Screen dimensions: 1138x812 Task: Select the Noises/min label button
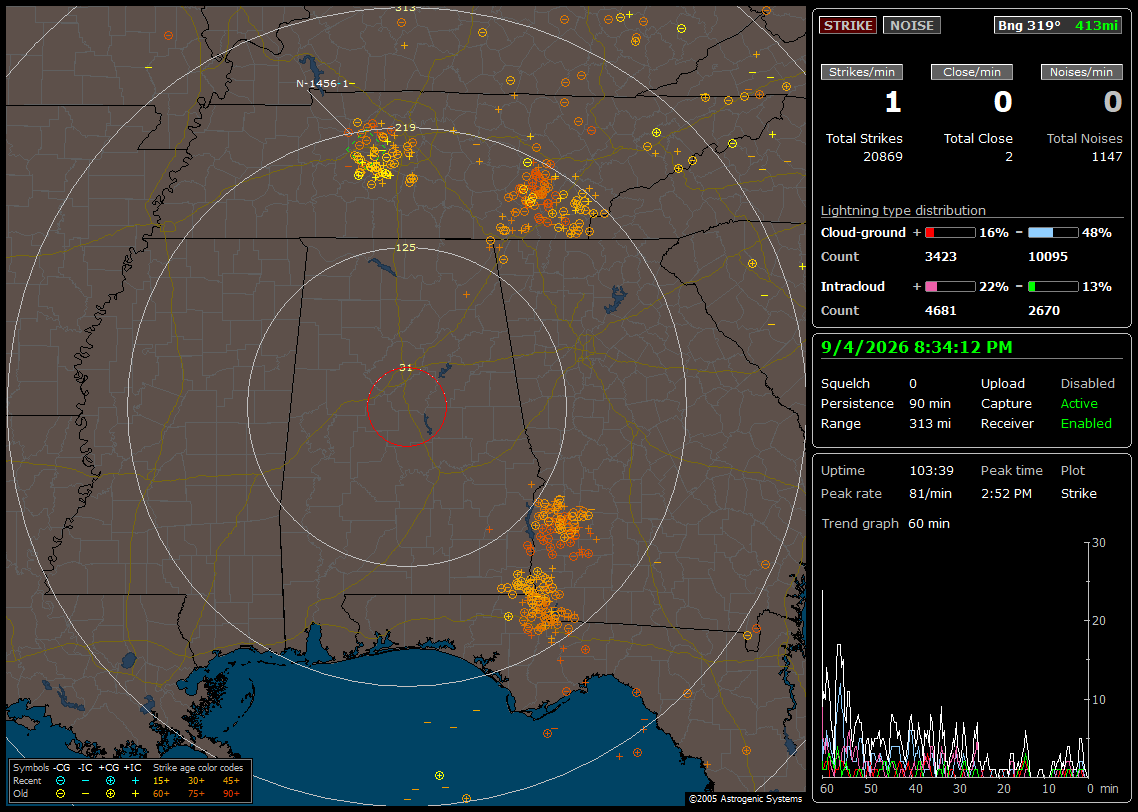pyautogui.click(x=1081, y=72)
